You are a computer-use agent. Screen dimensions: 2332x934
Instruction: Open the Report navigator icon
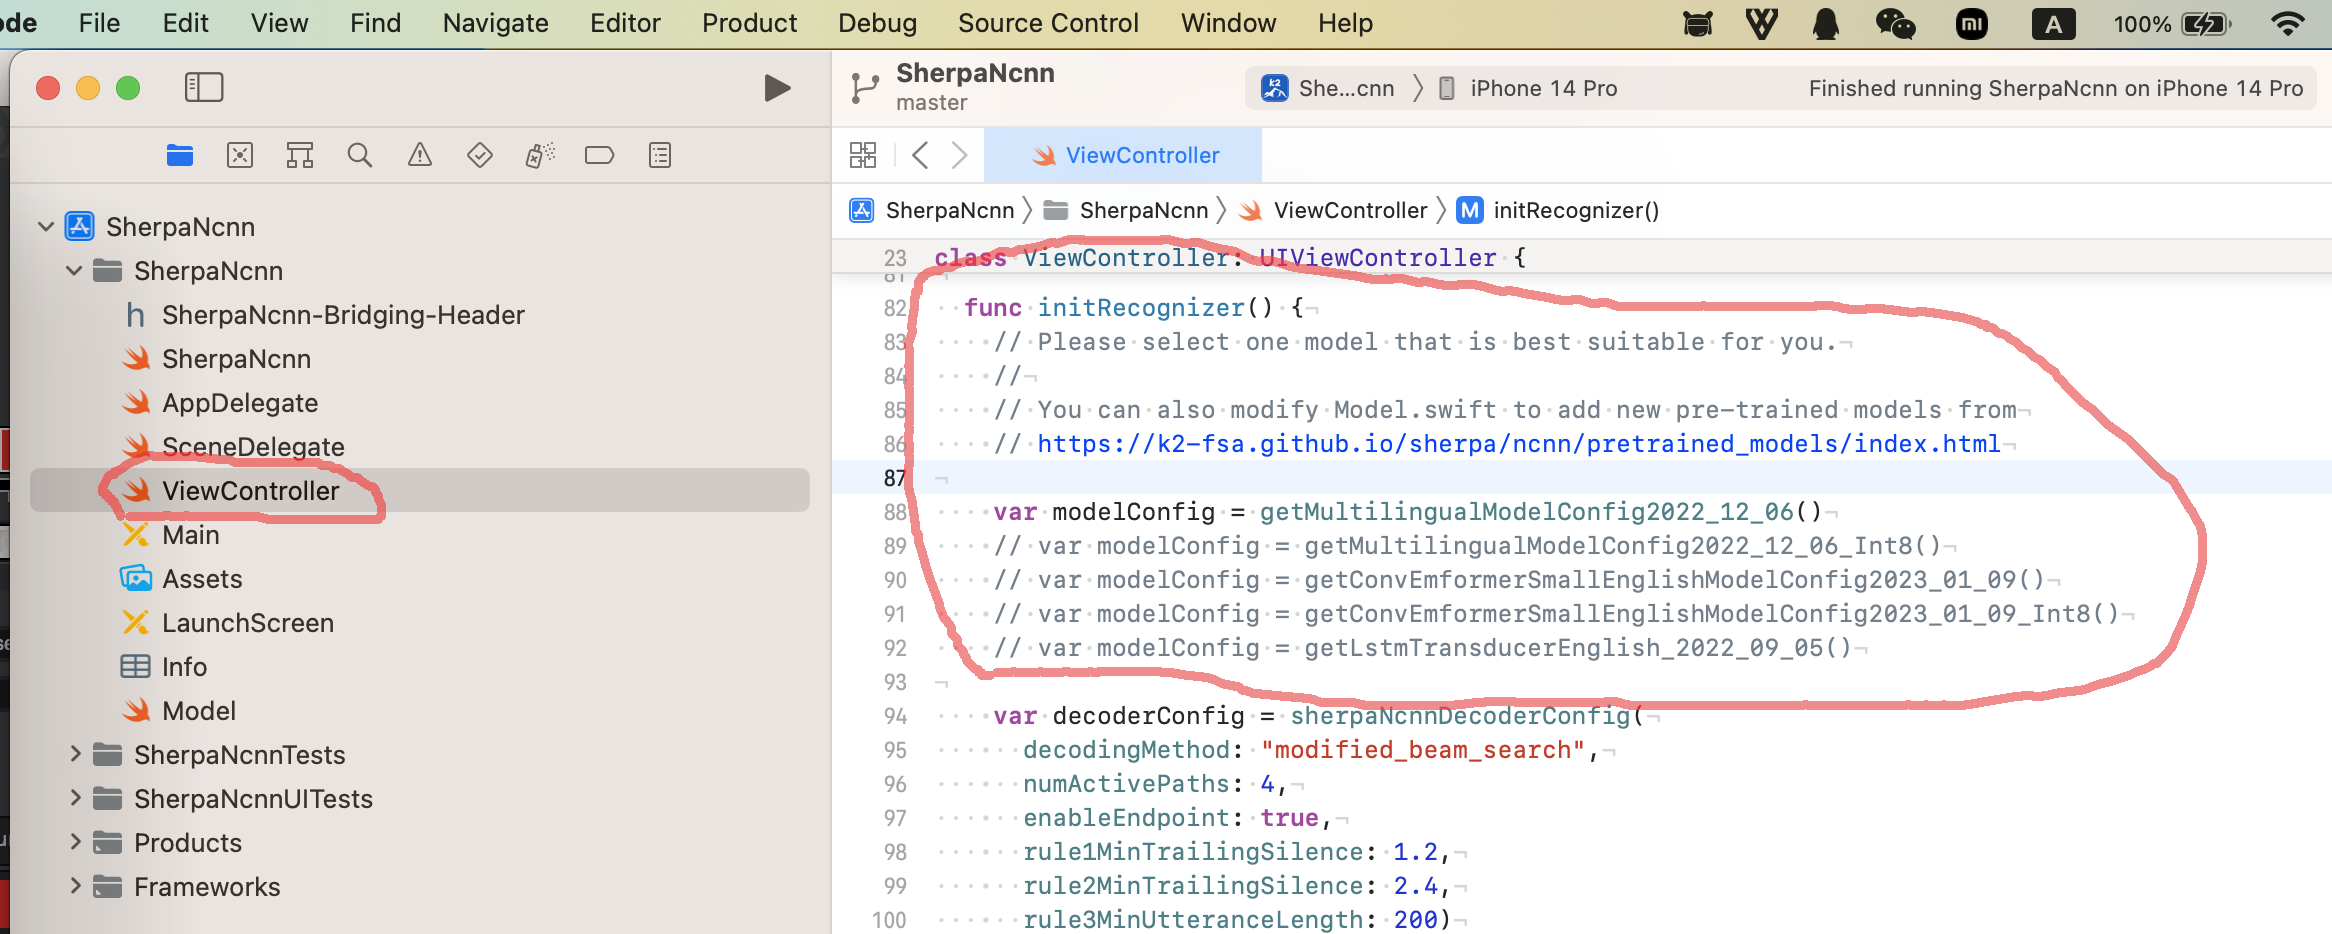pos(660,155)
